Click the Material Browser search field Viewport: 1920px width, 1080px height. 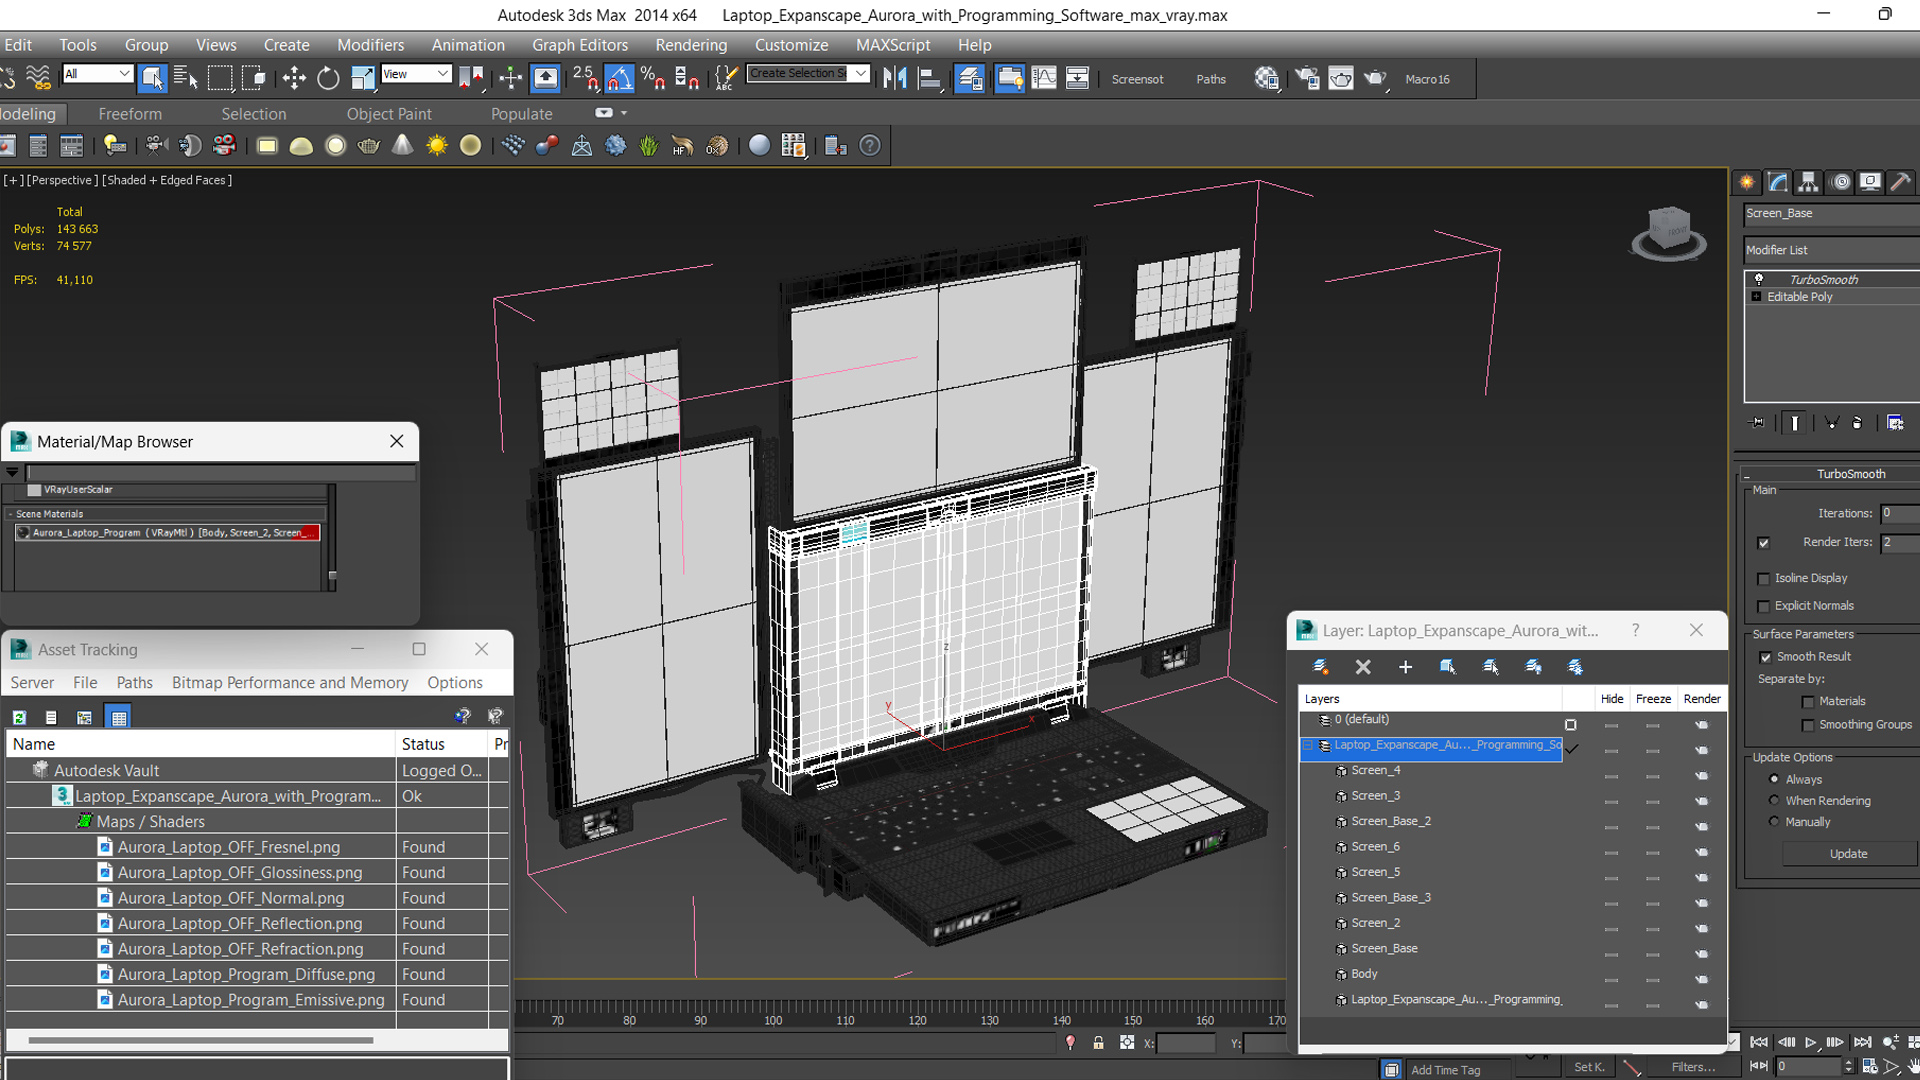221,472
